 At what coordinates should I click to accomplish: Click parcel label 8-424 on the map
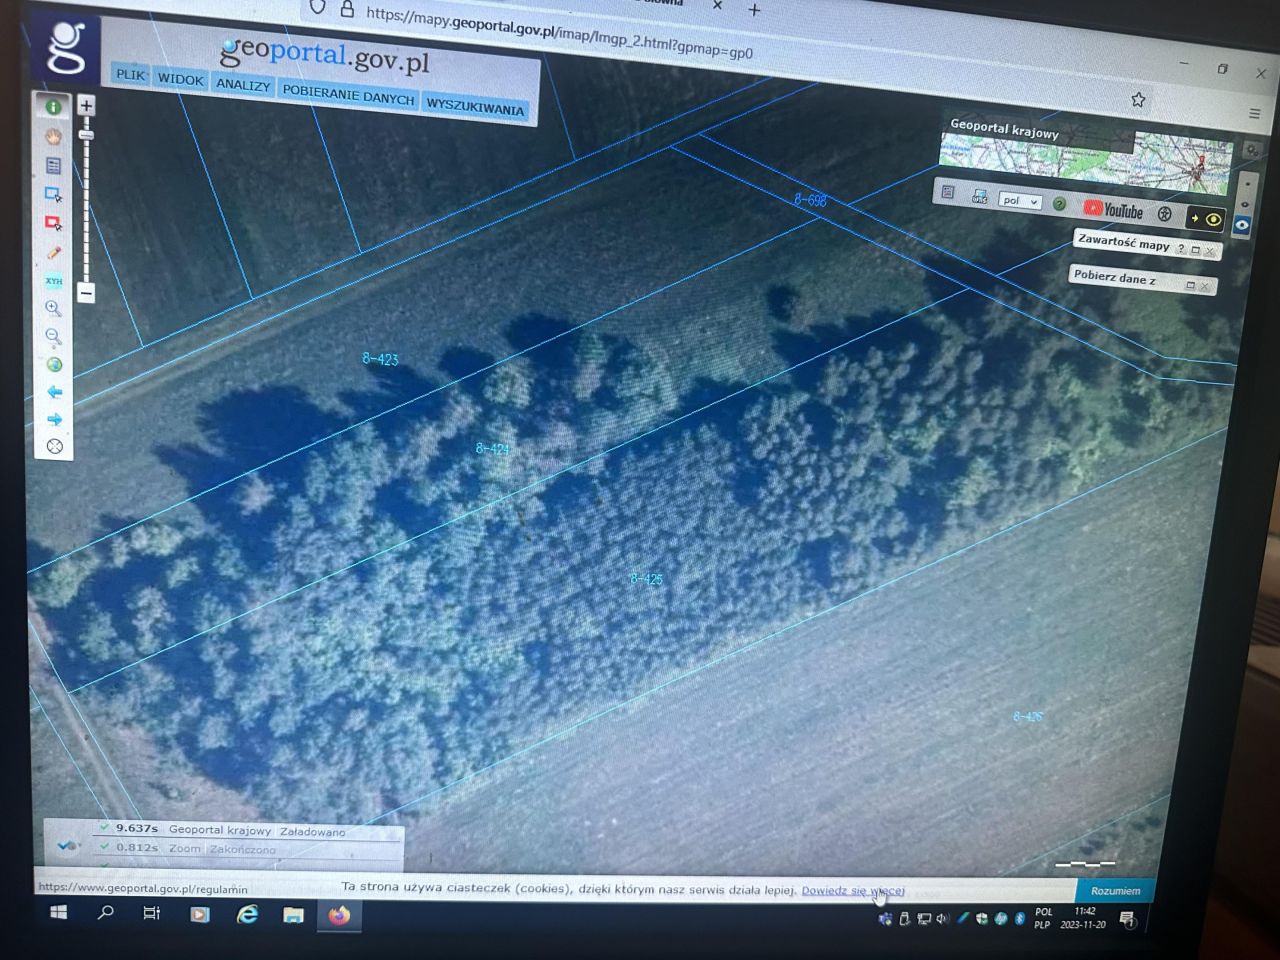click(x=492, y=449)
